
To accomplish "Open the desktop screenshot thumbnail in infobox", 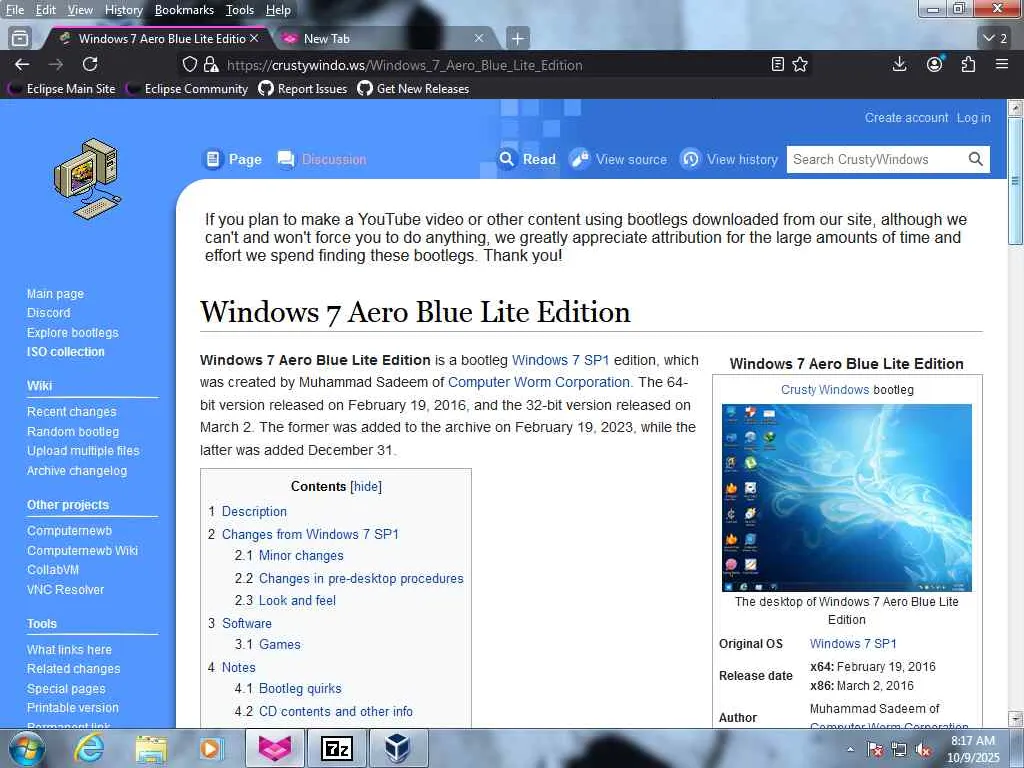I will [x=846, y=498].
